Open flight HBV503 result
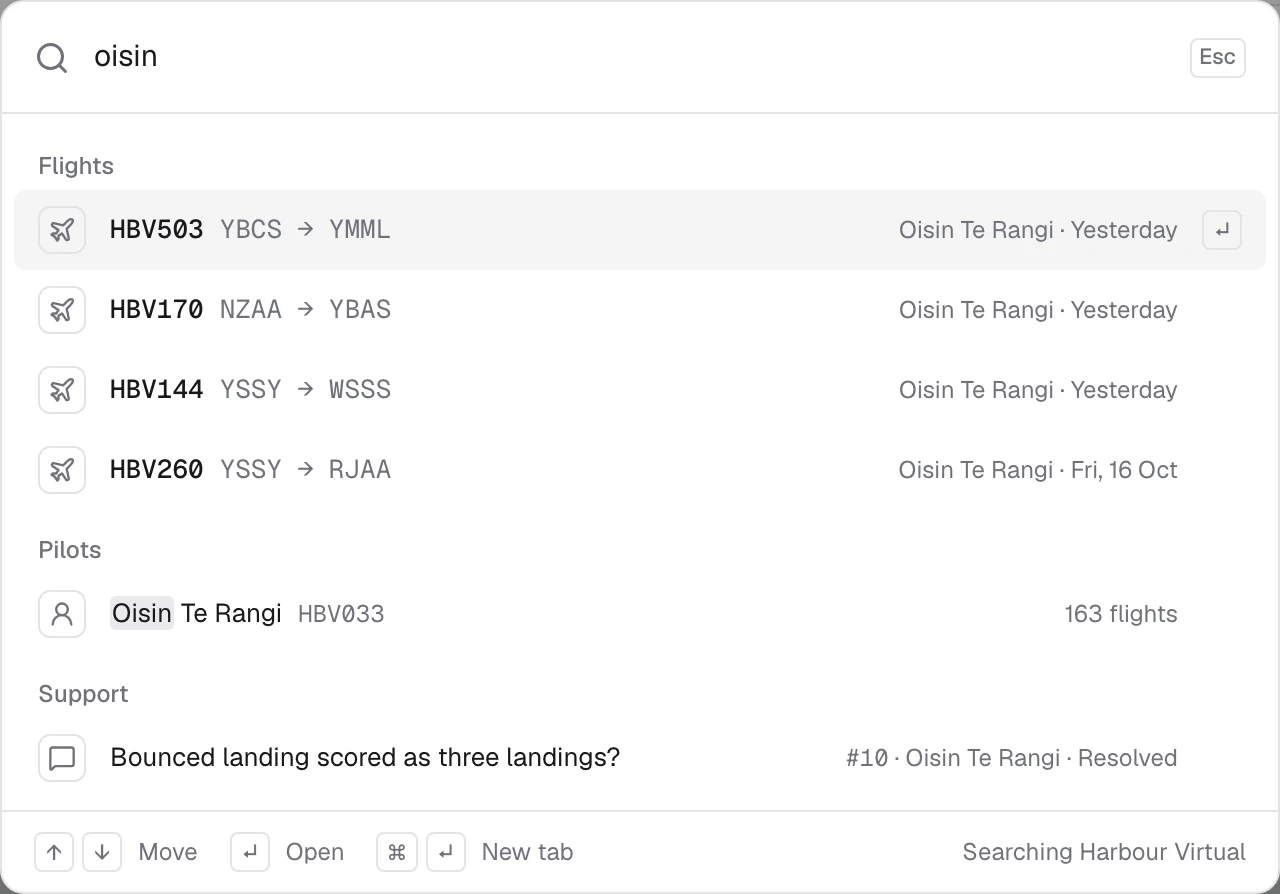This screenshot has height=894, width=1280. coord(640,230)
